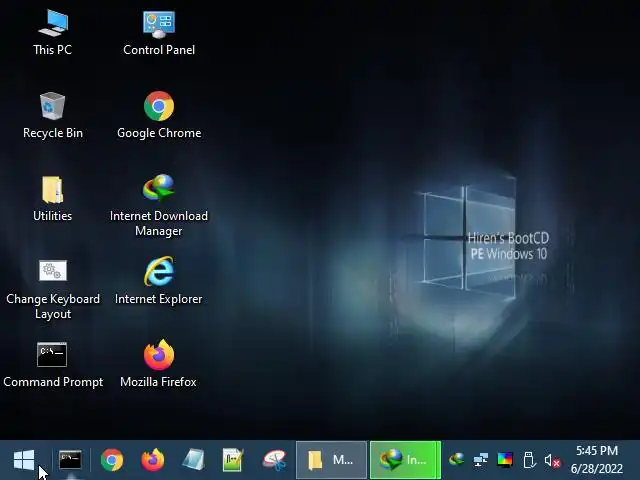Open the green notepad taskbar icon
Screen dimensions: 640x480
[233, 460]
